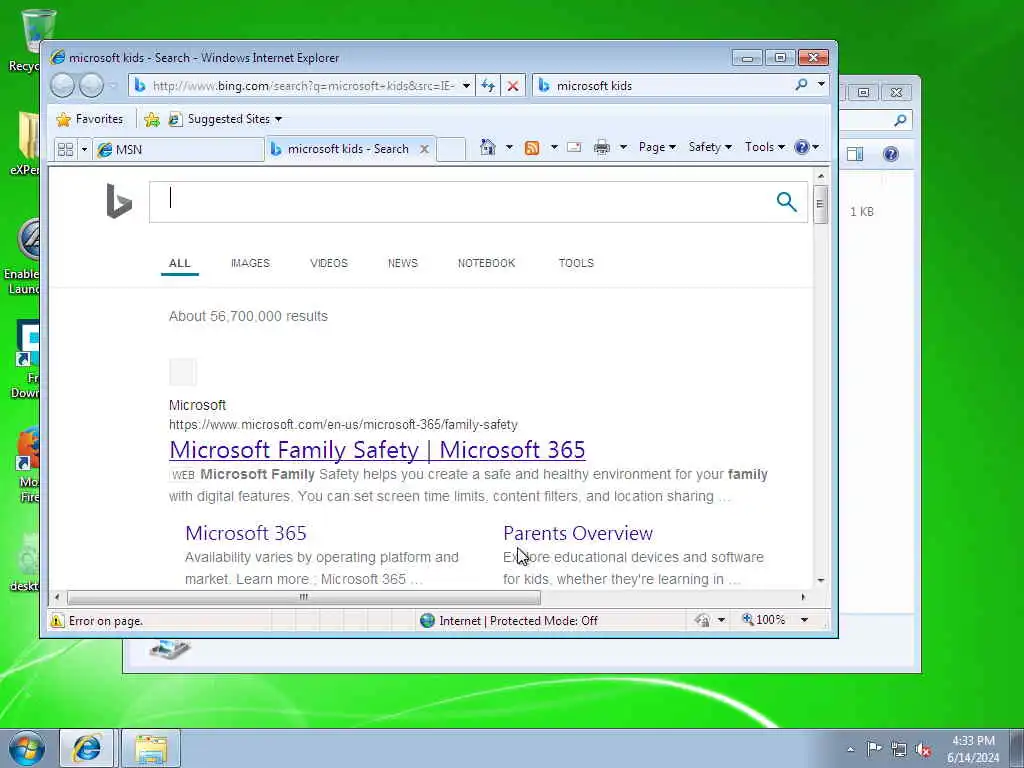The image size is (1024, 768).
Task: Click Explorer window help icon
Action: pos(891,154)
